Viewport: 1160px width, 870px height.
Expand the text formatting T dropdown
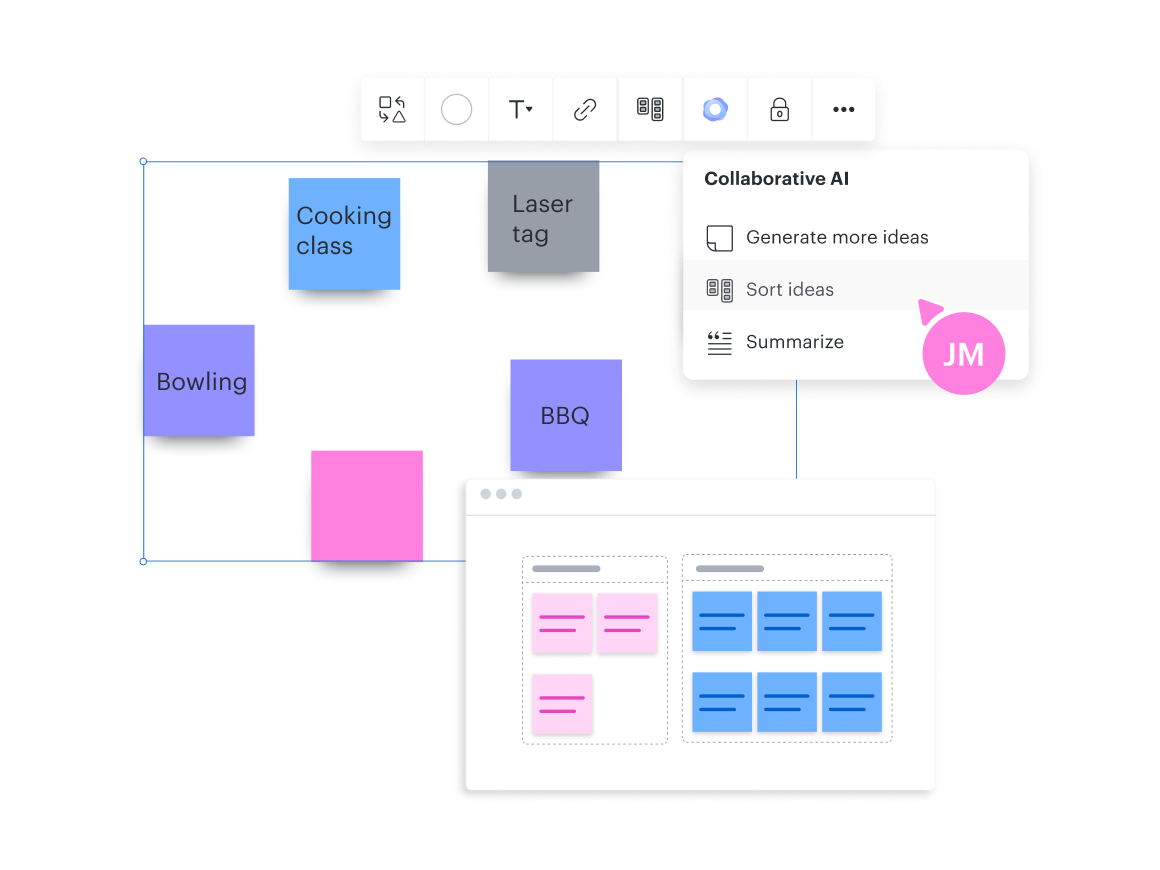(x=520, y=110)
